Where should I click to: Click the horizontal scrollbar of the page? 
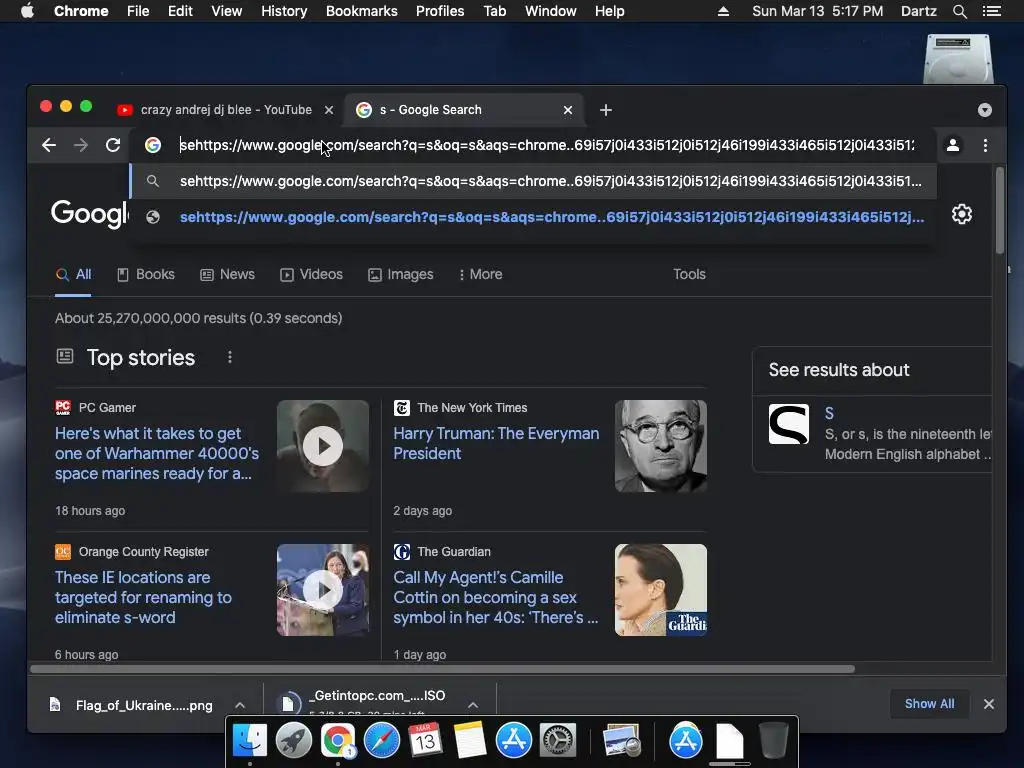(442, 669)
